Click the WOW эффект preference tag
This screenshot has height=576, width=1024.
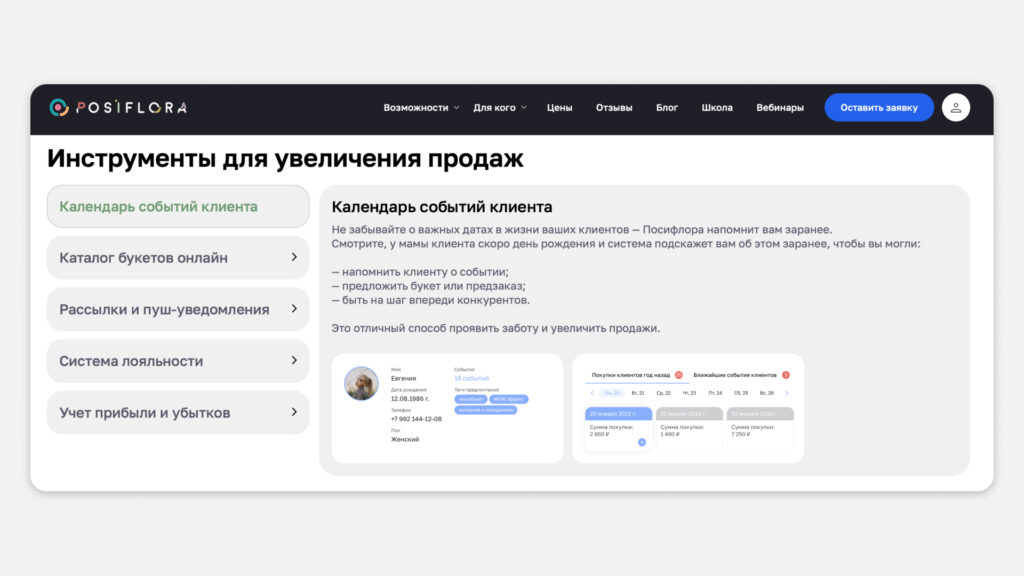point(509,399)
